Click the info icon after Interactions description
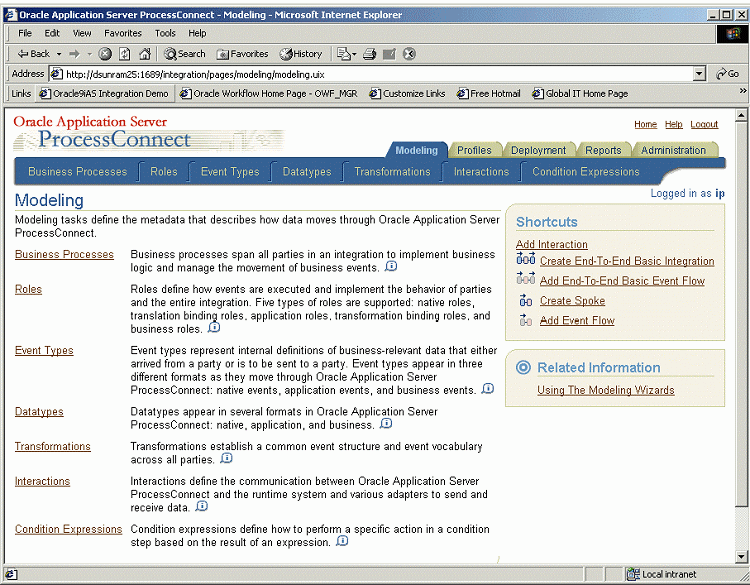Viewport: 750px width, 585px height. pos(202,506)
